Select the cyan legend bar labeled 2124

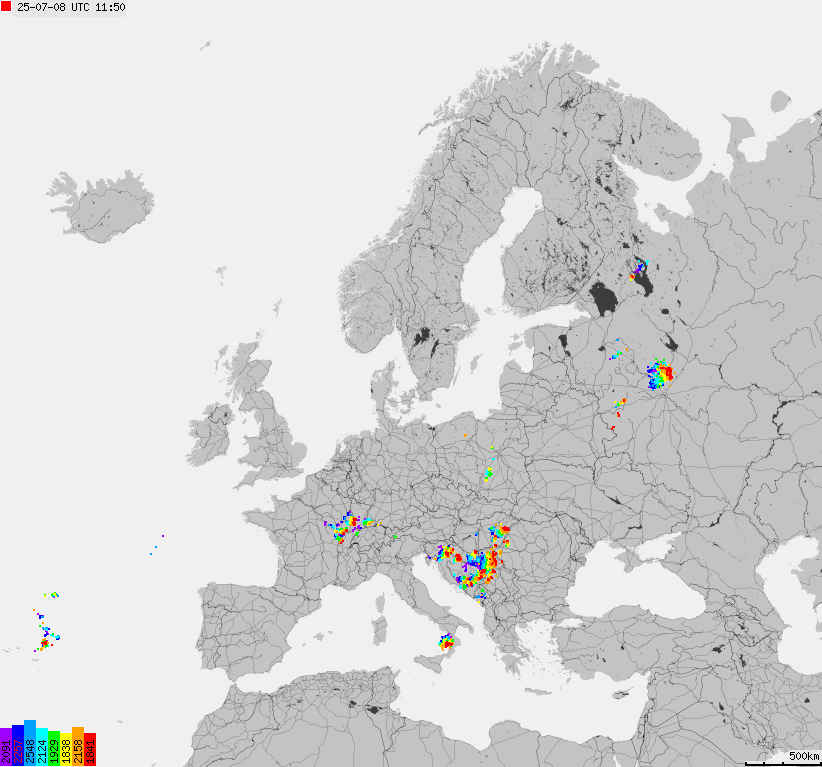click(42, 747)
